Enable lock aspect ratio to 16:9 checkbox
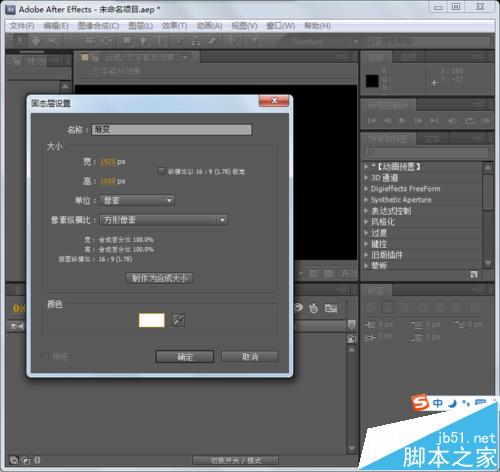 tap(162, 171)
